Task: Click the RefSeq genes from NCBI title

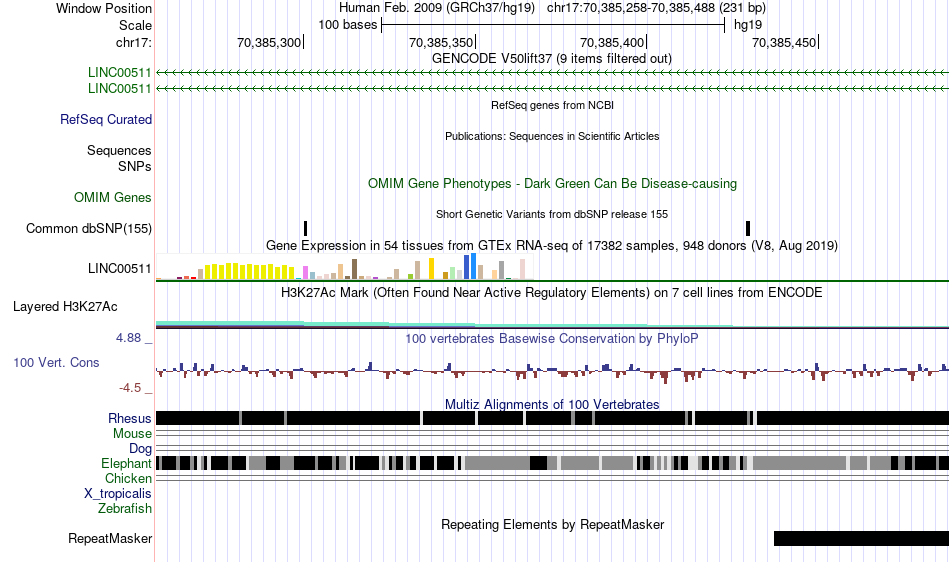Action: tap(553, 105)
